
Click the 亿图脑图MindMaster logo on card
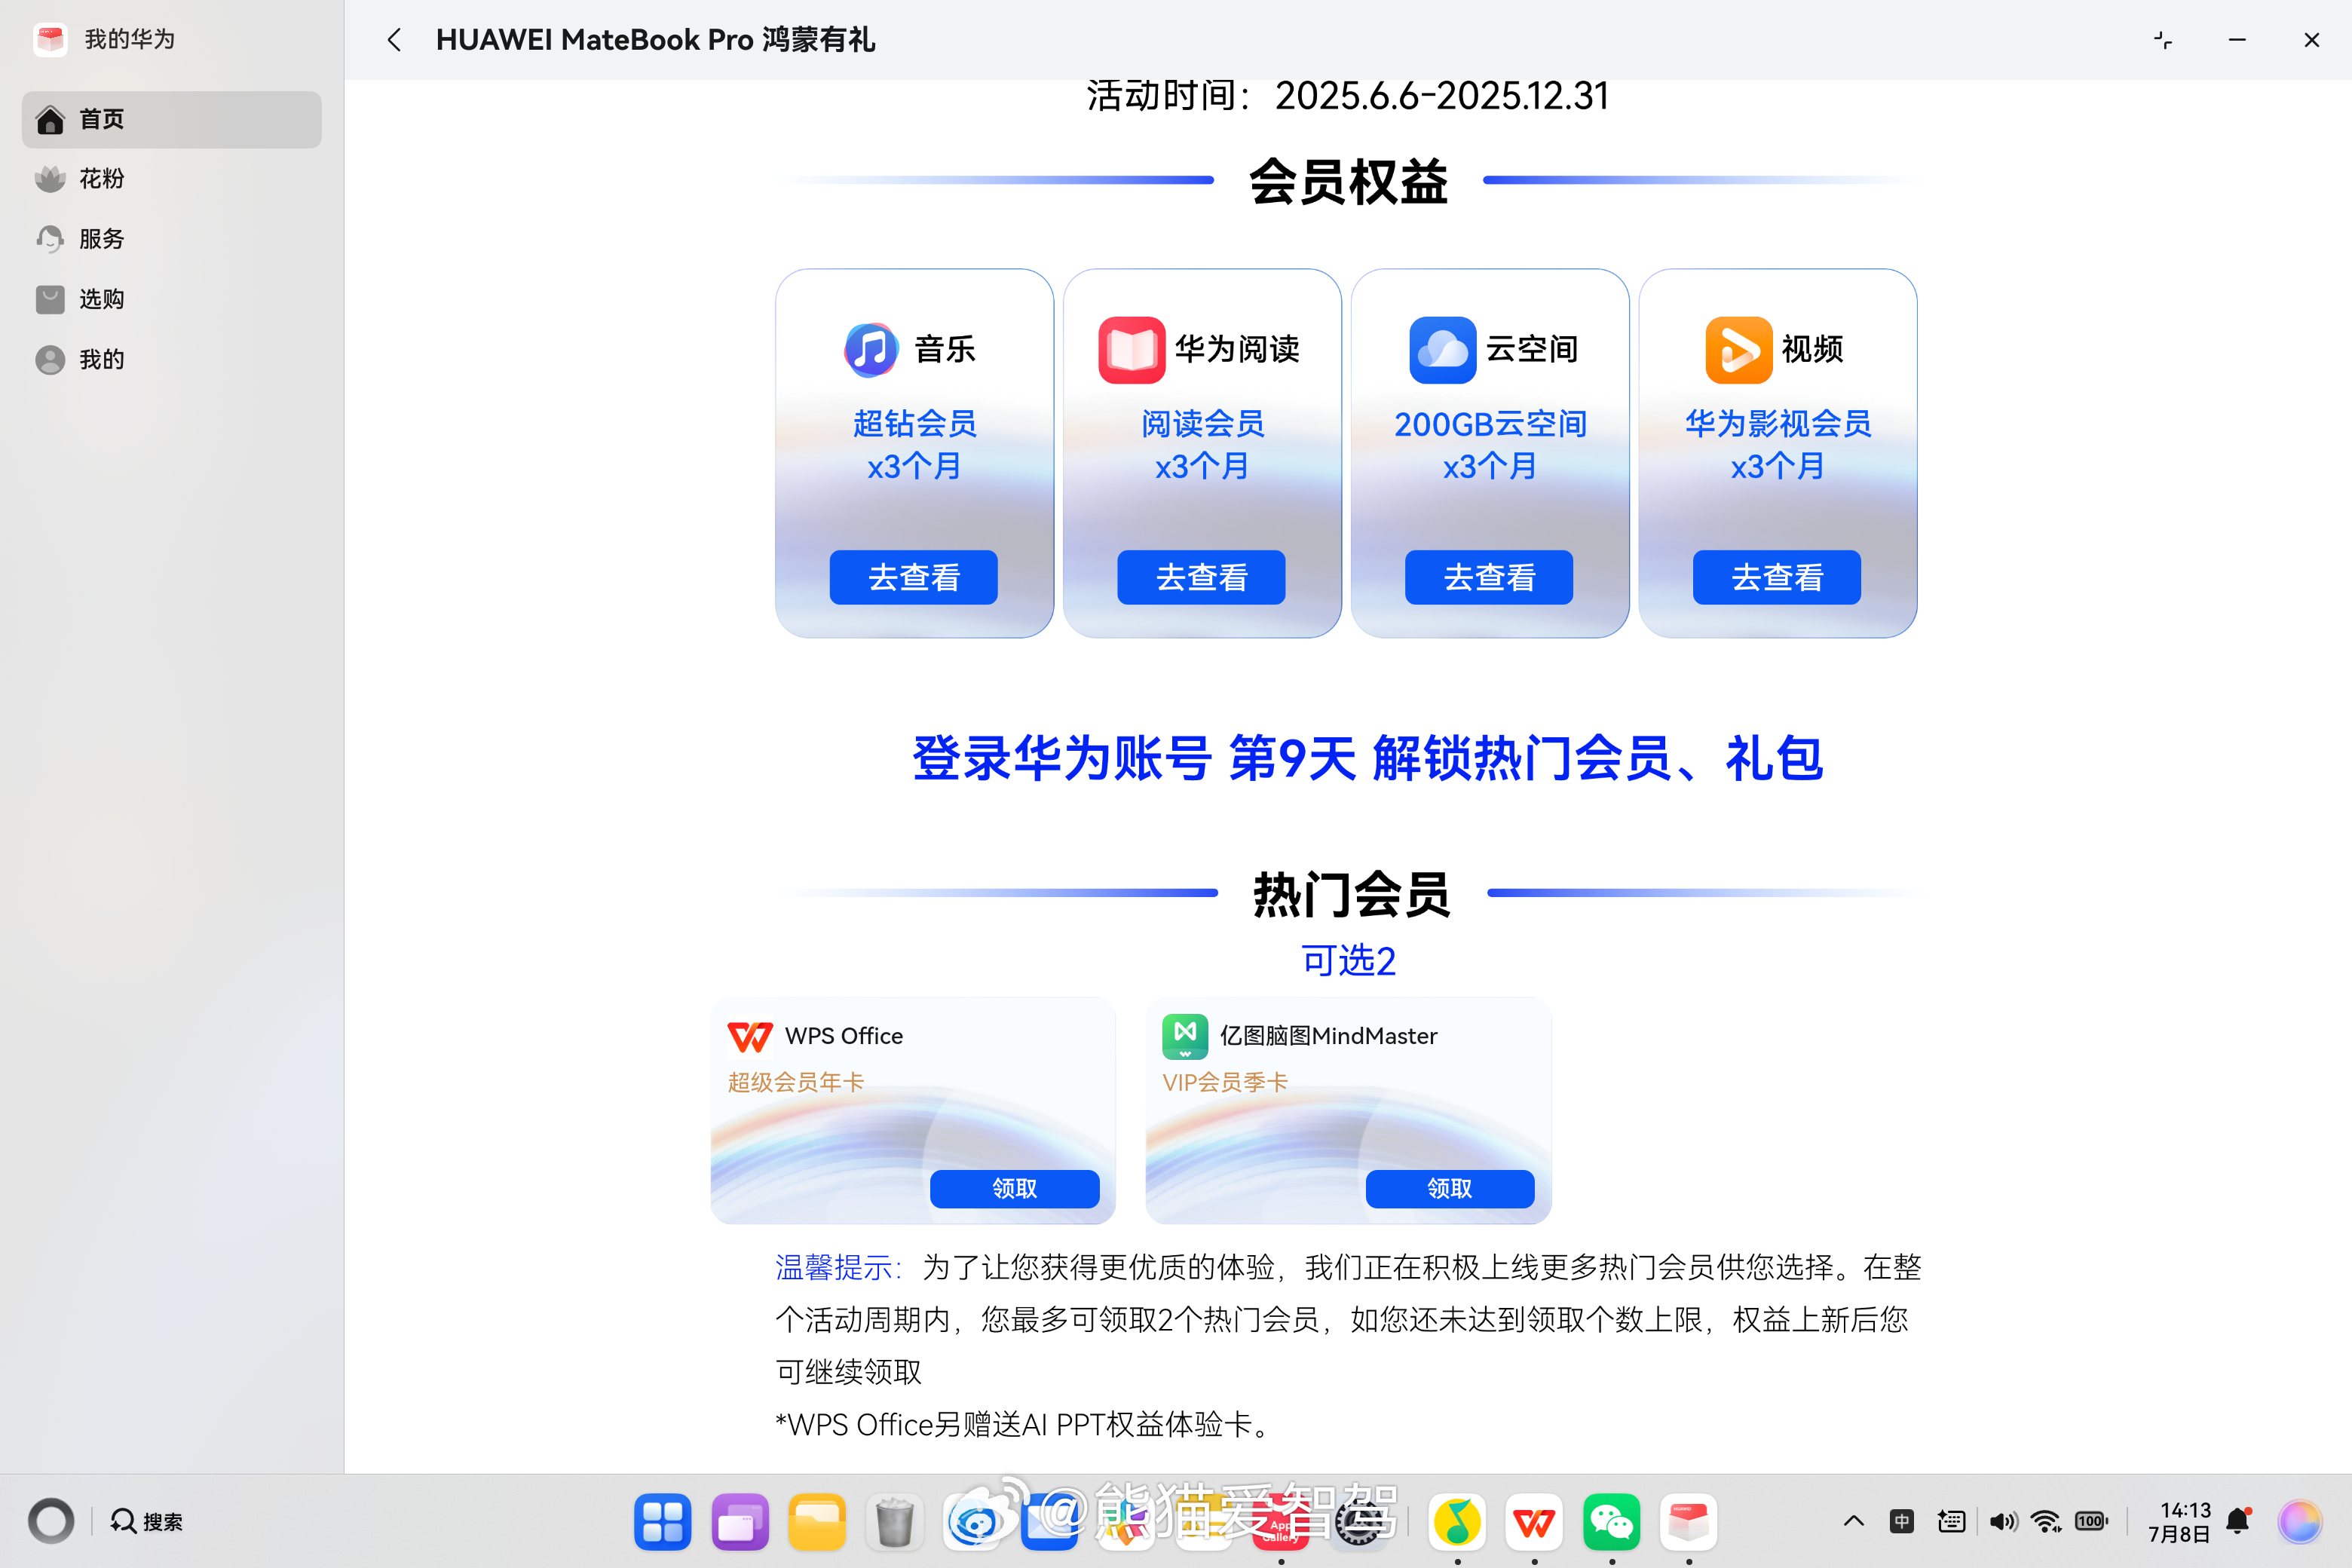pyautogui.click(x=1184, y=1036)
